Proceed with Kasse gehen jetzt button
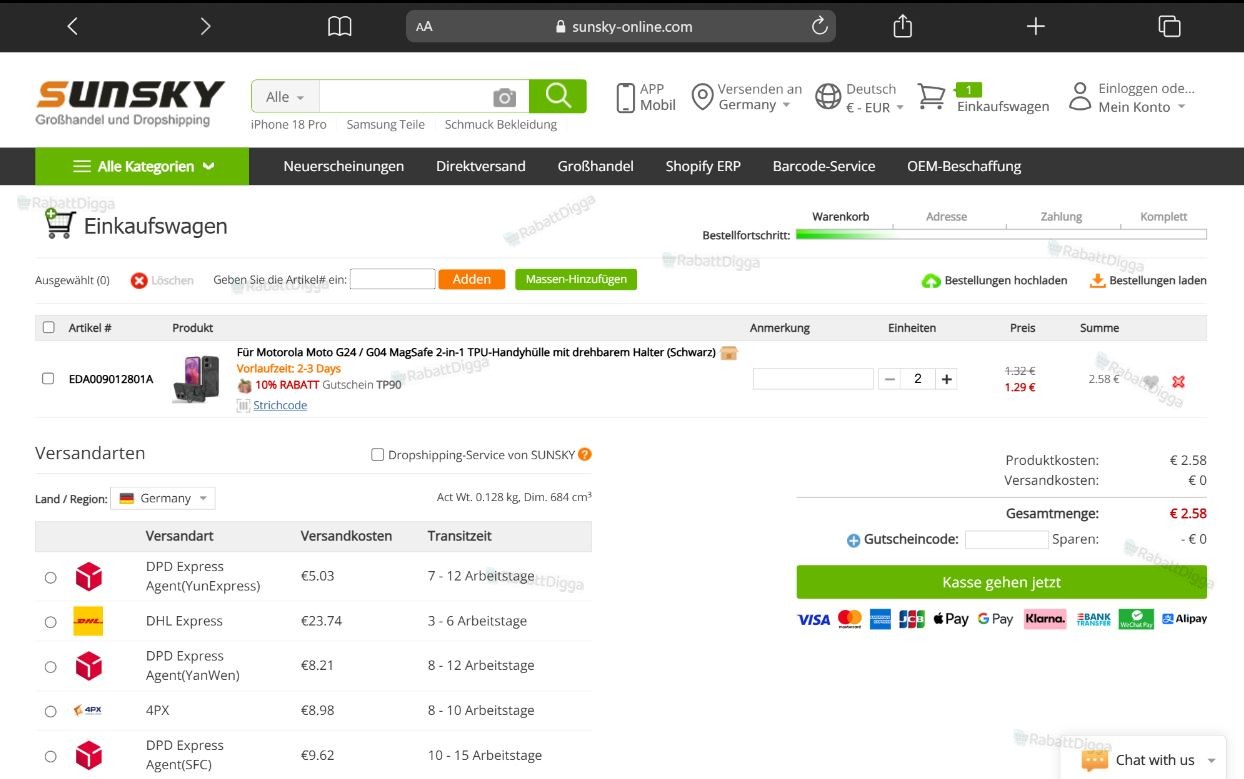This screenshot has height=779, width=1244. pos(1001,582)
